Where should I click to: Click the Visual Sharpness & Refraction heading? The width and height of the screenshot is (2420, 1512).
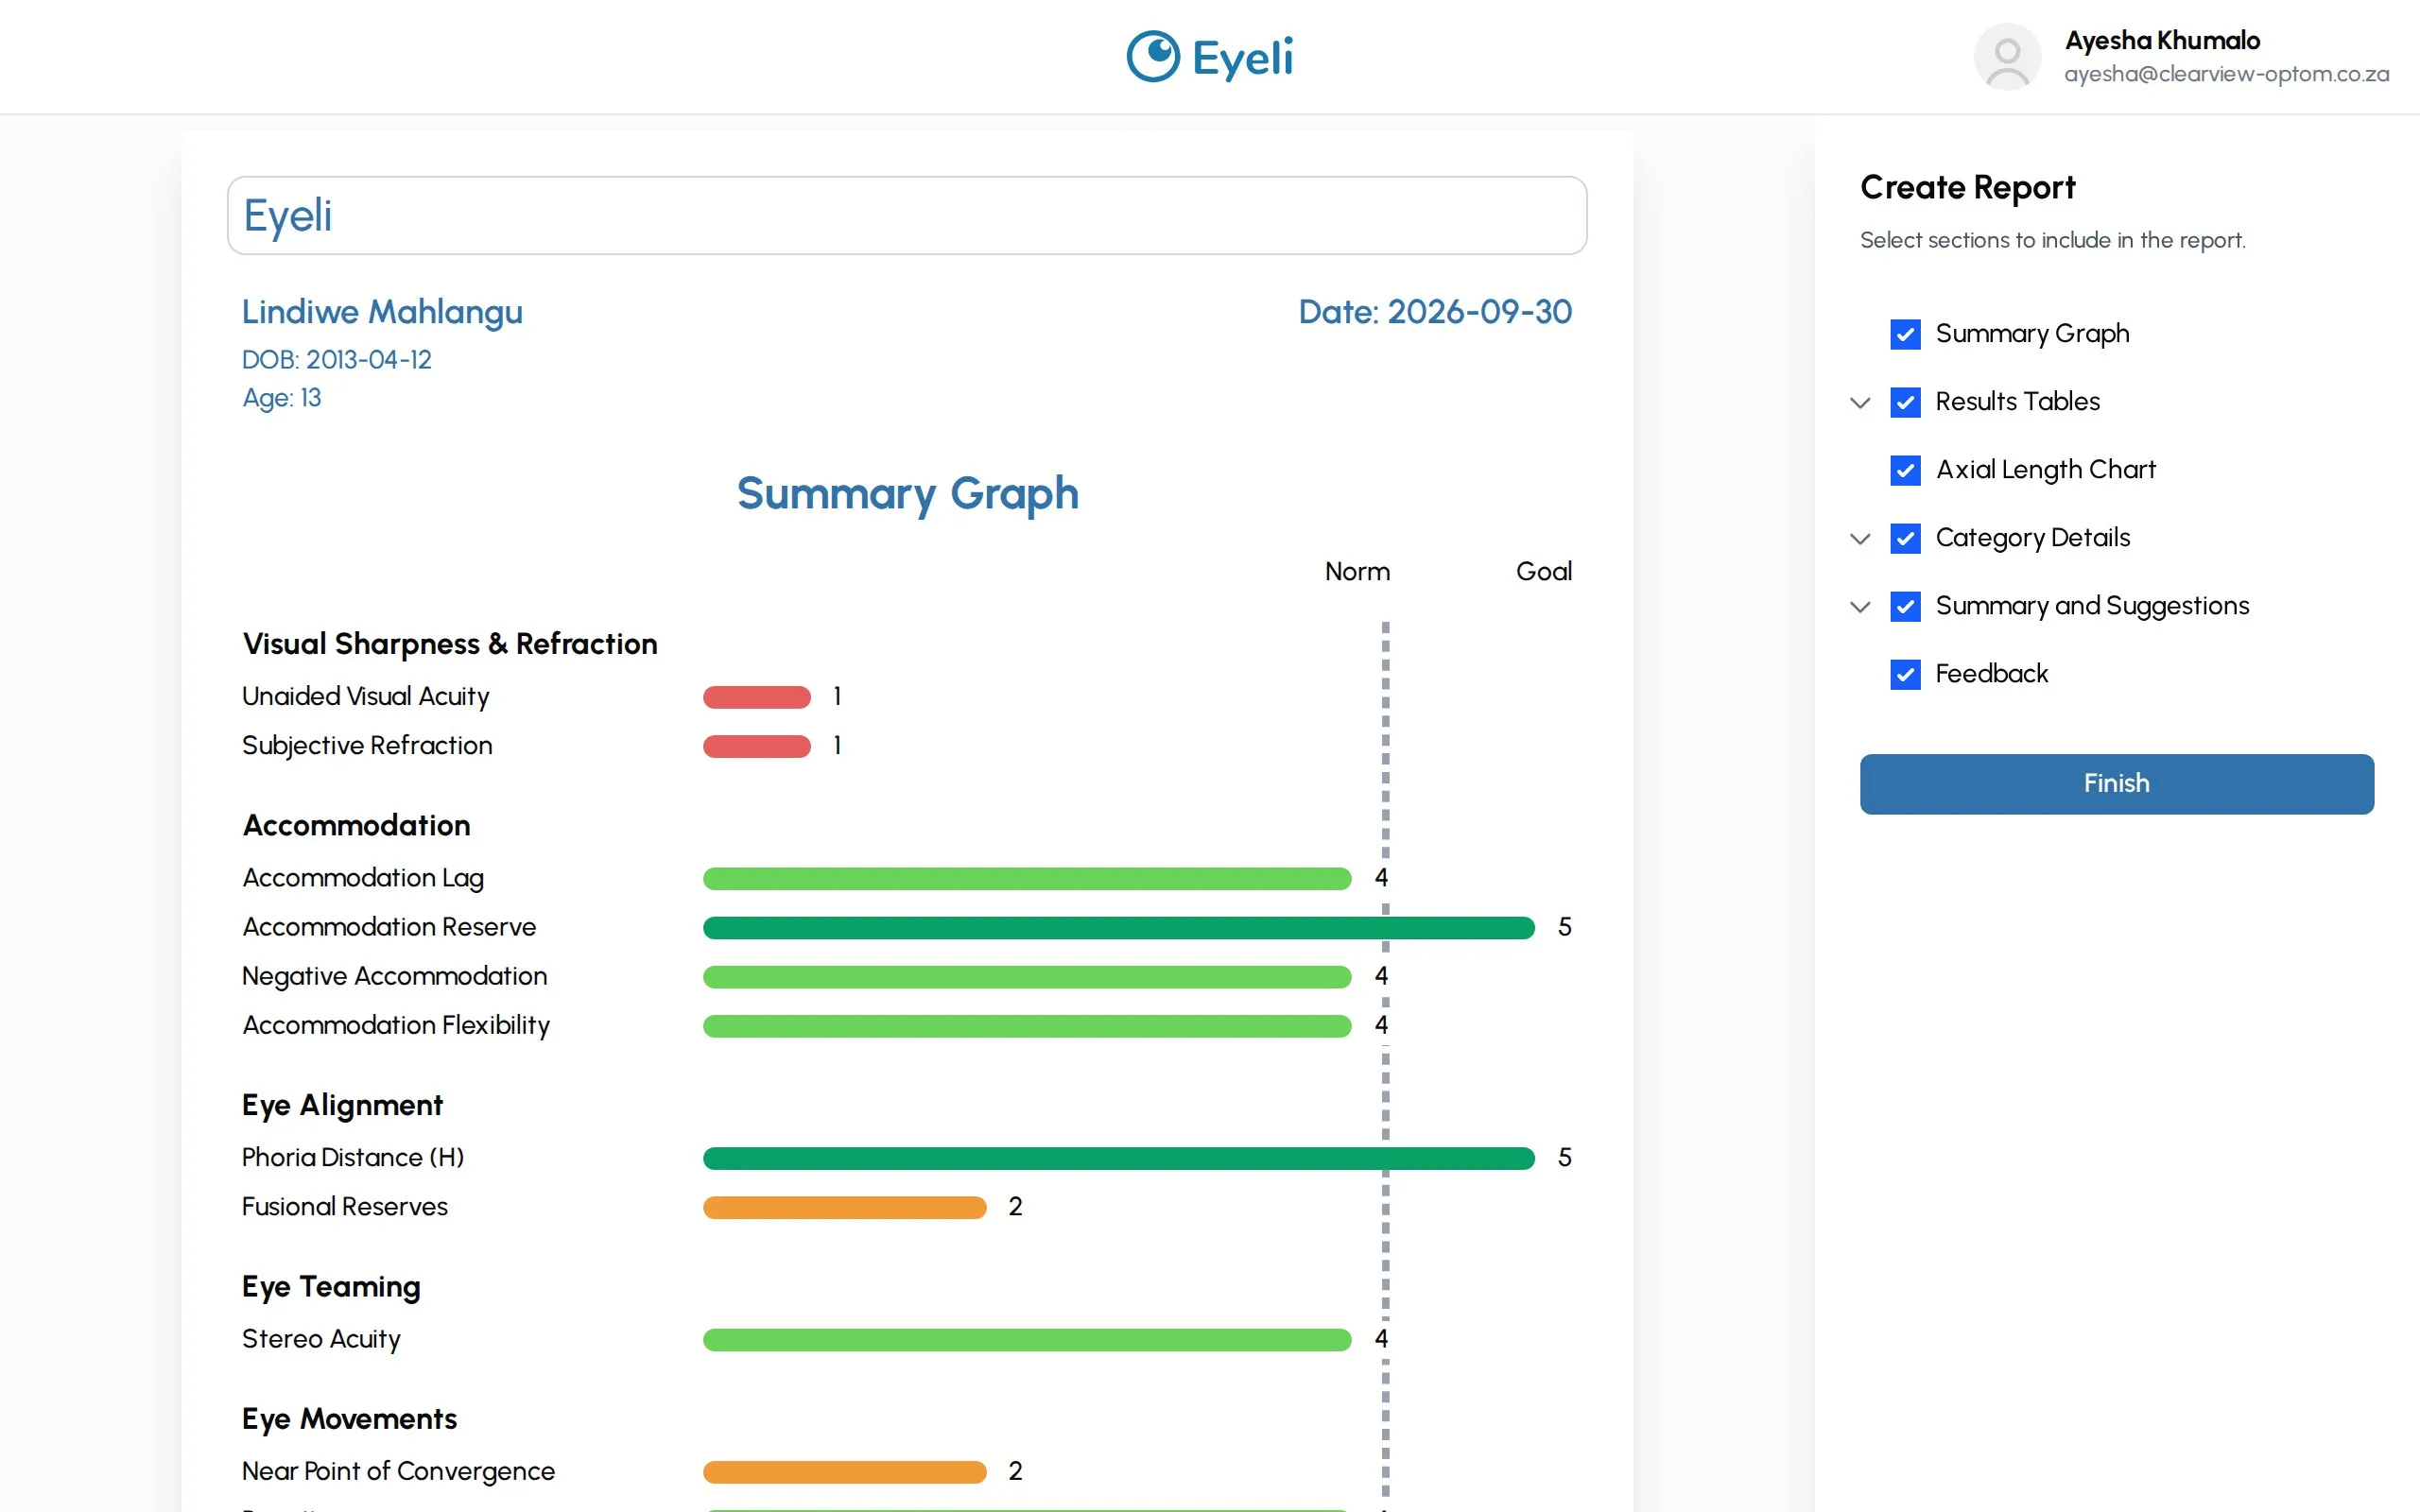[x=450, y=644]
